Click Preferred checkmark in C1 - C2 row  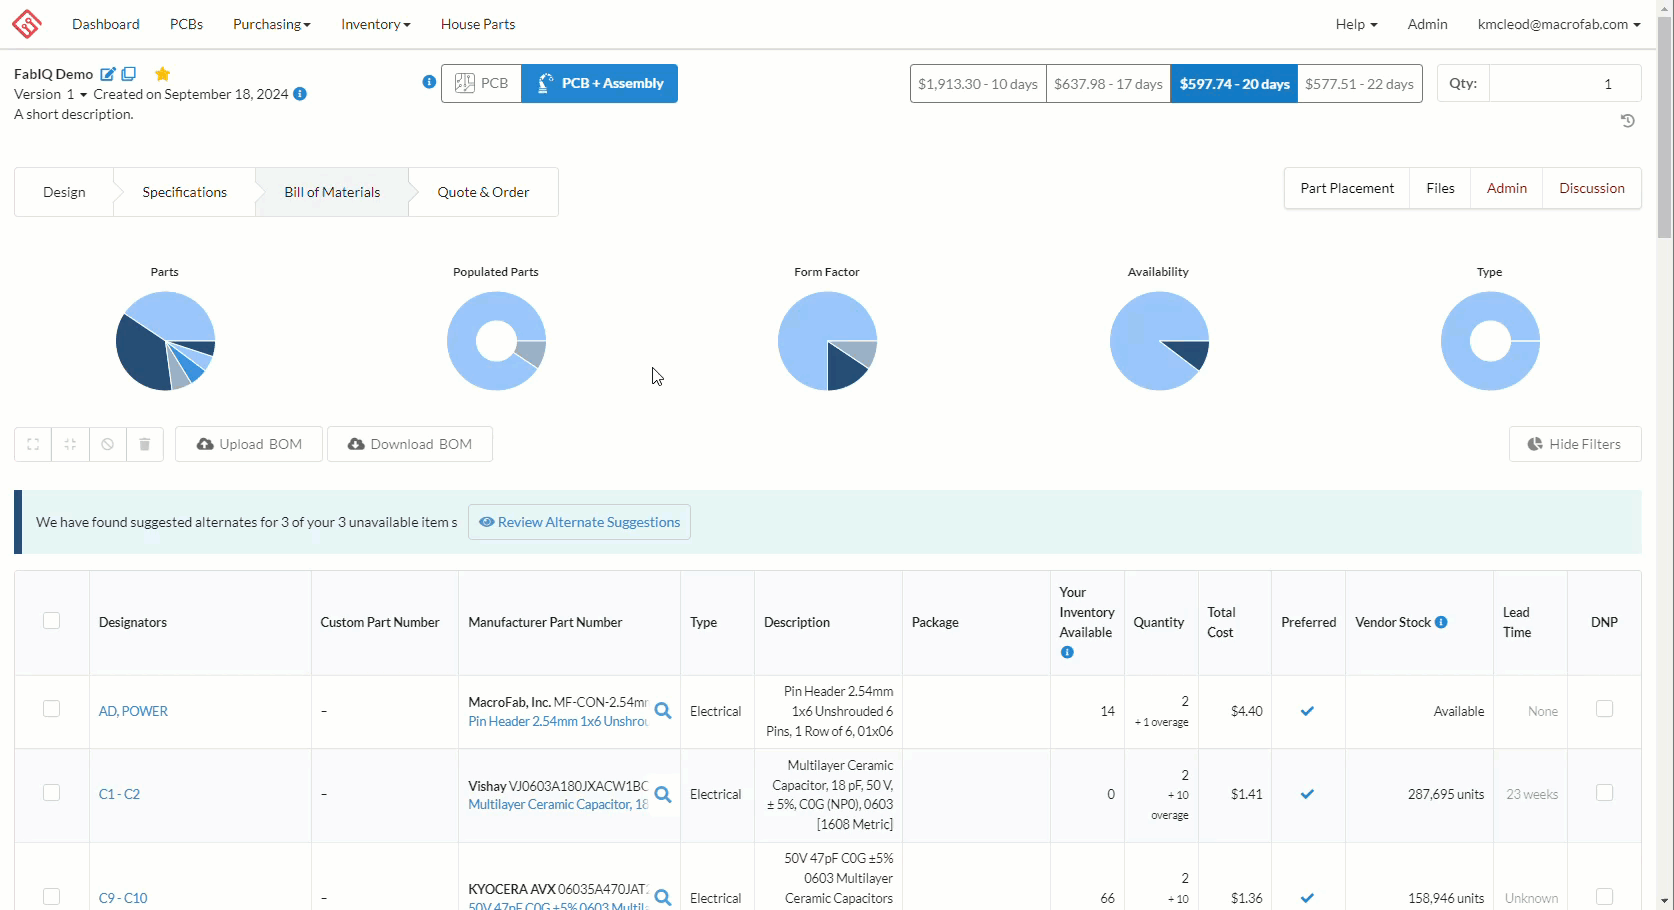1307,794
